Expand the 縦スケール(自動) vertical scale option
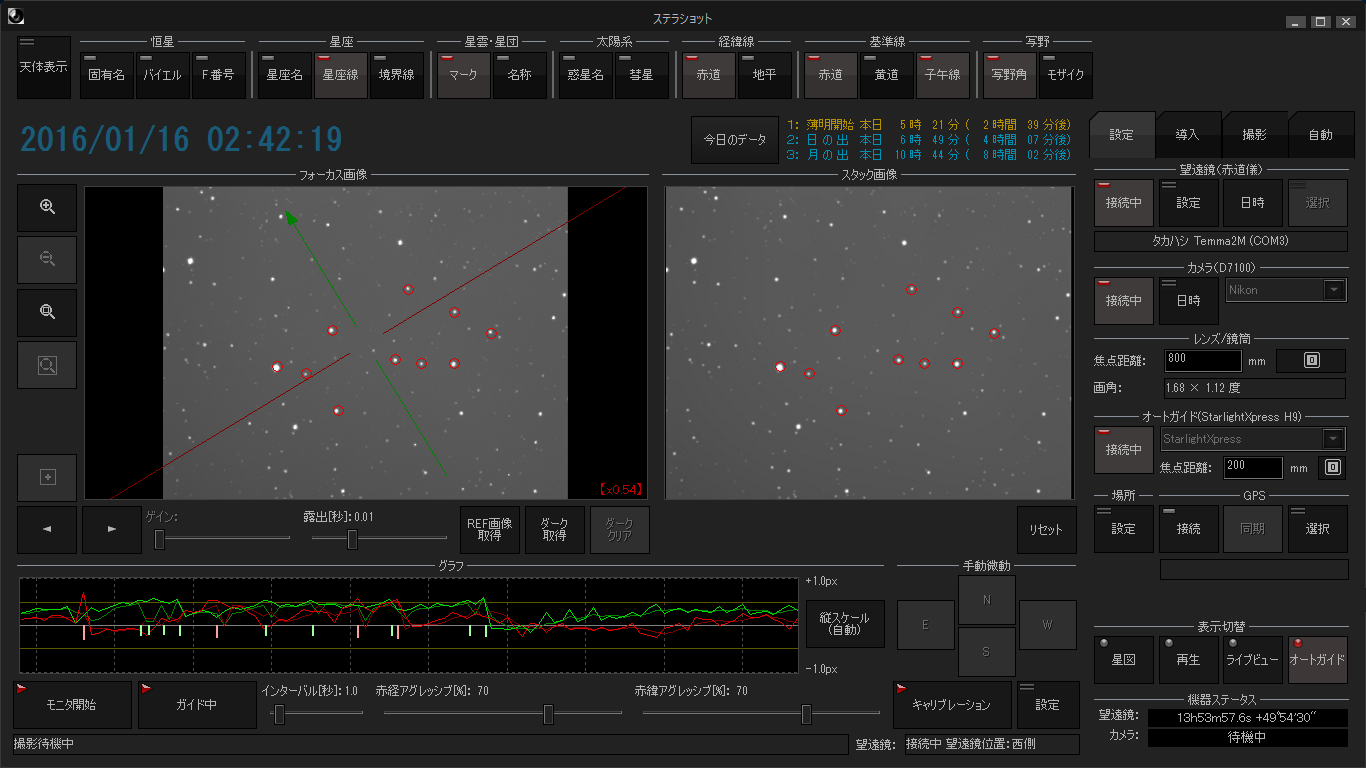 [844, 622]
